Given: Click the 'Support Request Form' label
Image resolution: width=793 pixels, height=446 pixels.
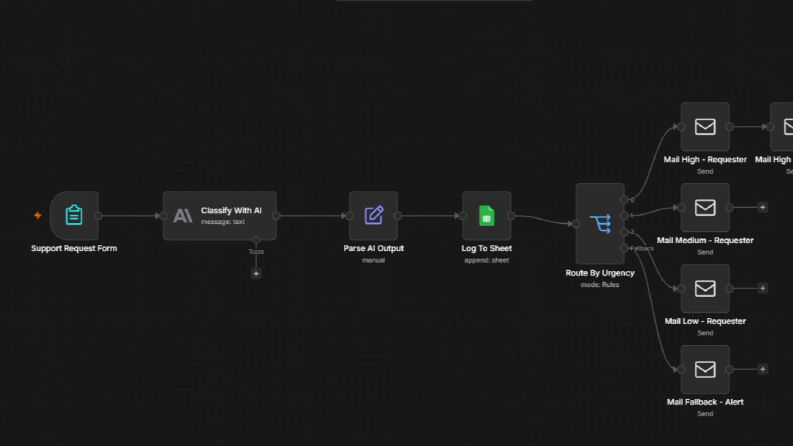Looking at the screenshot, I should pos(74,248).
